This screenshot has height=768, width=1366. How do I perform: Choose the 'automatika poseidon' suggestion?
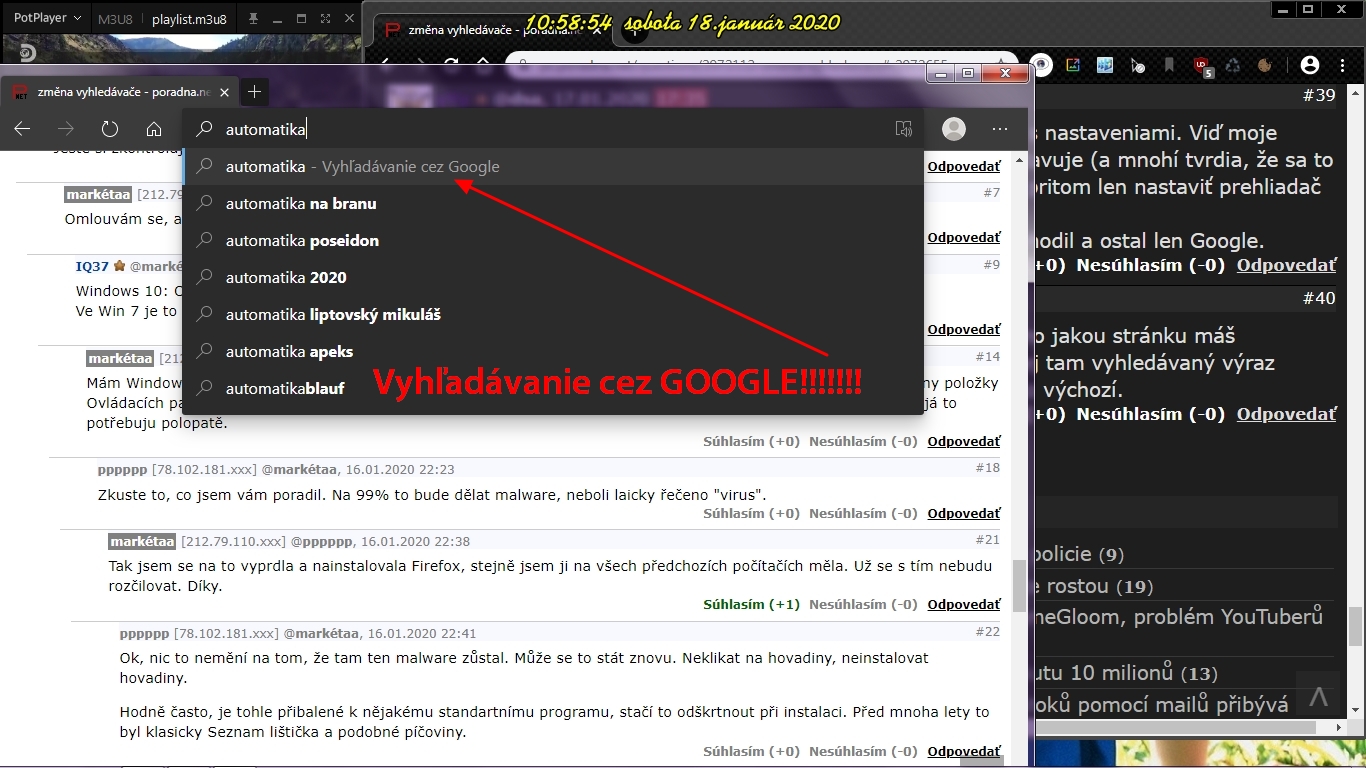(553, 241)
